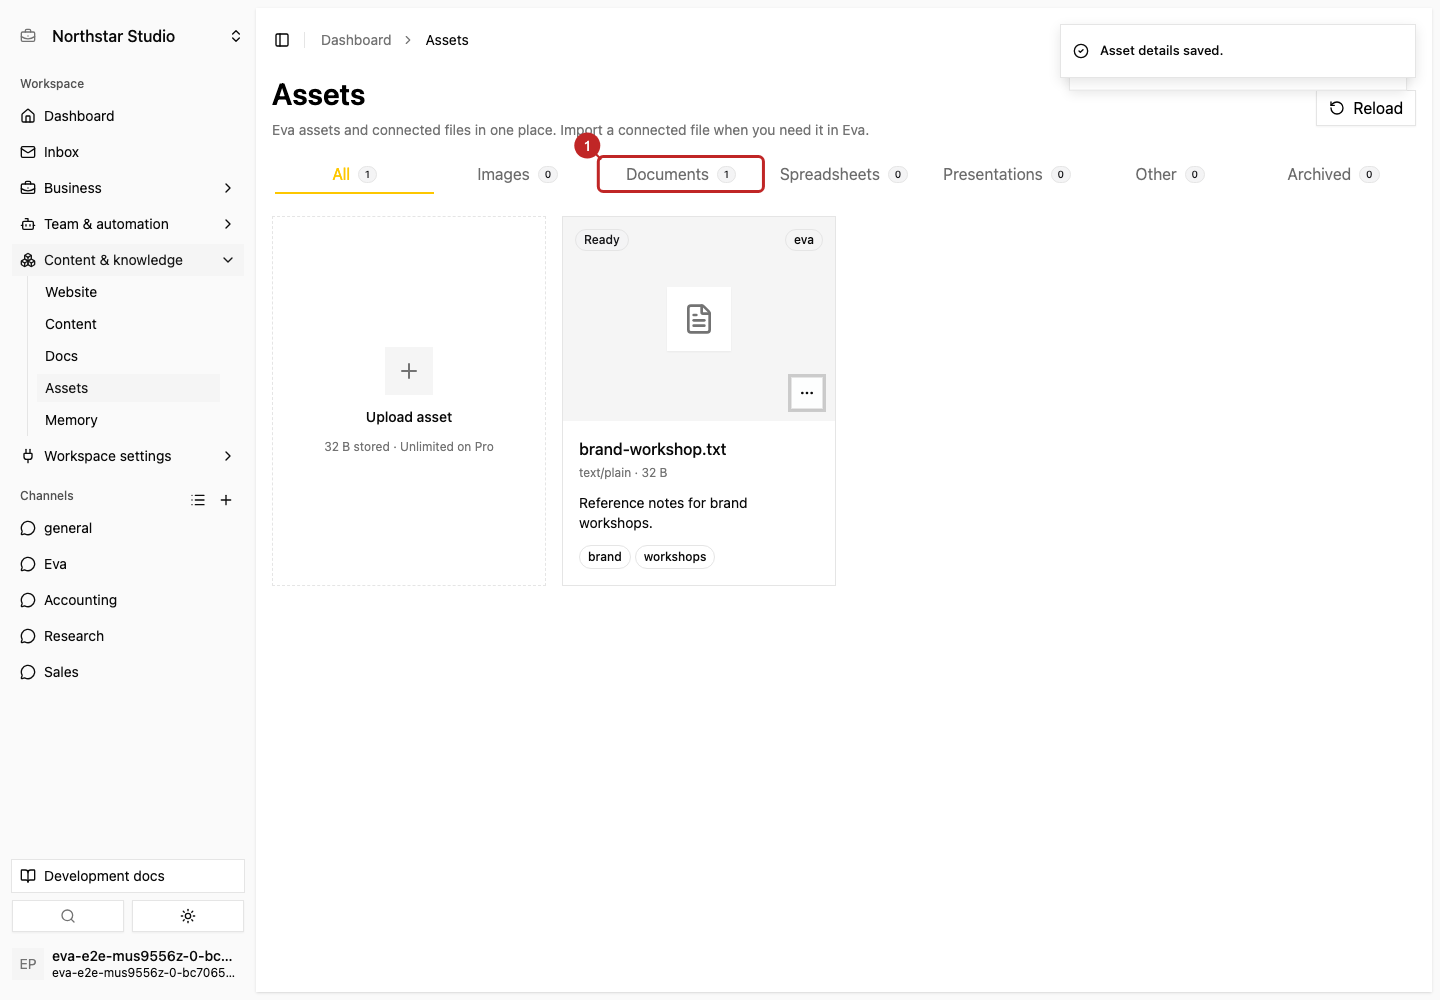
Task: Click the brand-workshop.txt file name
Action: tap(653, 449)
